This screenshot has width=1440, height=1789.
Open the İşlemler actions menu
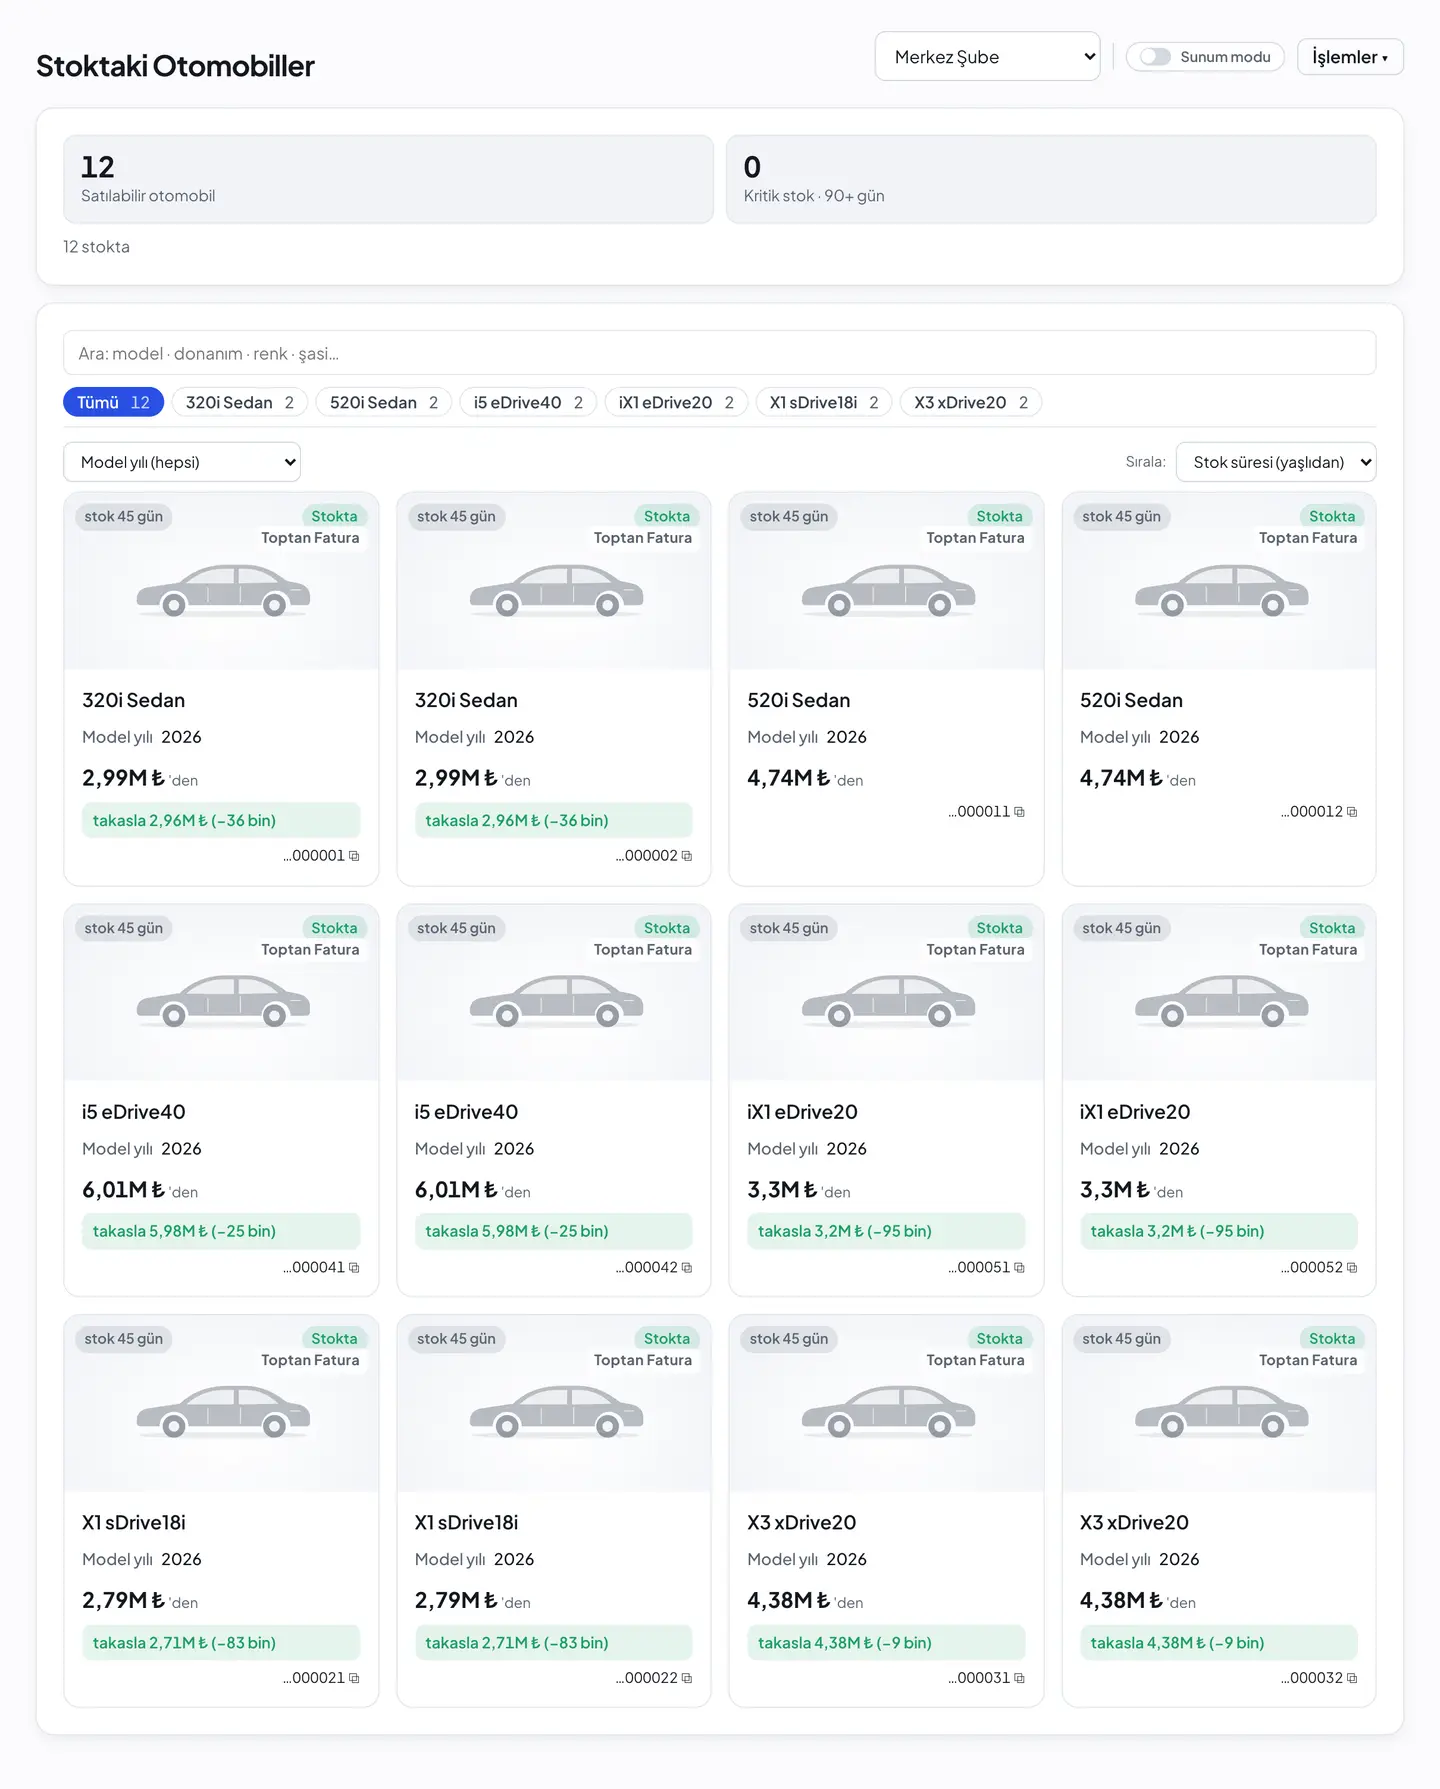1350,57
